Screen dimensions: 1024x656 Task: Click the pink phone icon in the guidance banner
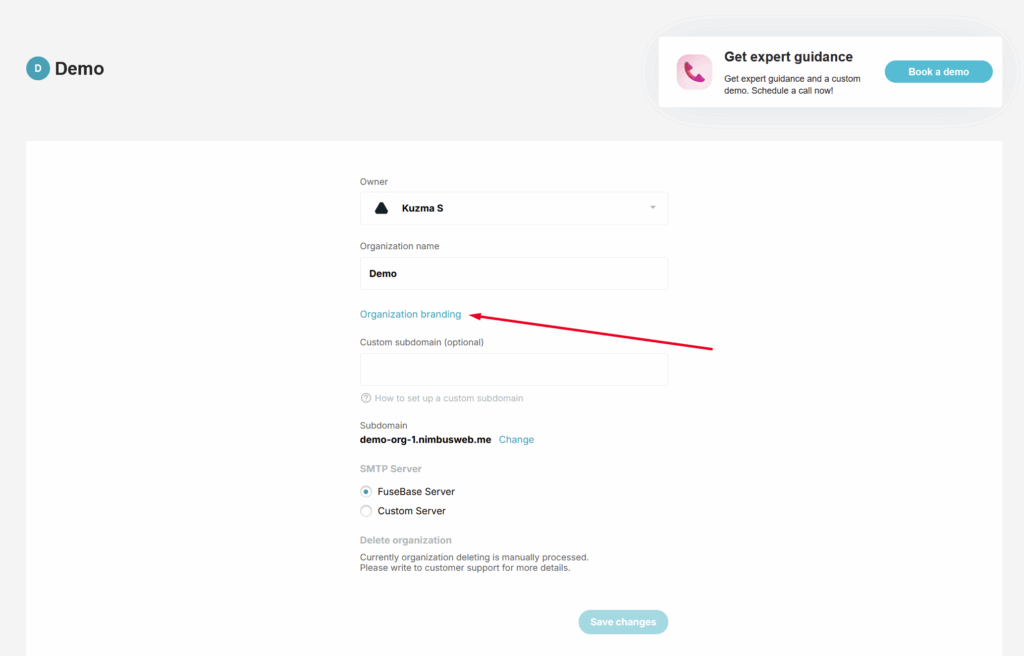pyautogui.click(x=694, y=72)
